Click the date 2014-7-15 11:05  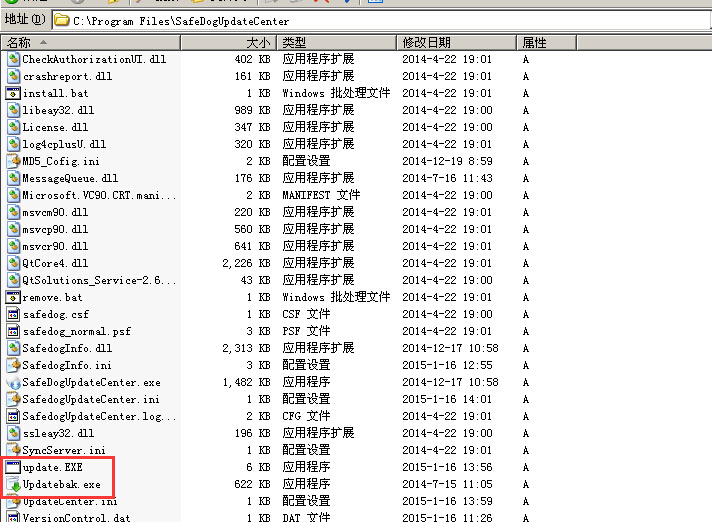click(x=447, y=484)
